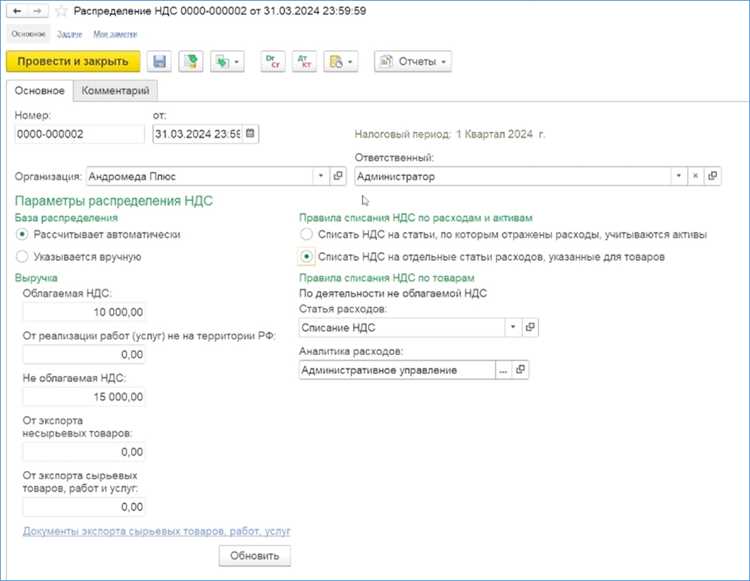Select 'Рассчитывает автоматически' radio option
The height and width of the screenshot is (581, 750).
(22, 234)
